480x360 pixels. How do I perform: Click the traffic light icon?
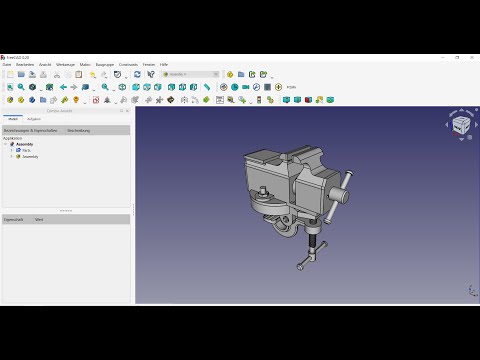click(x=259, y=100)
